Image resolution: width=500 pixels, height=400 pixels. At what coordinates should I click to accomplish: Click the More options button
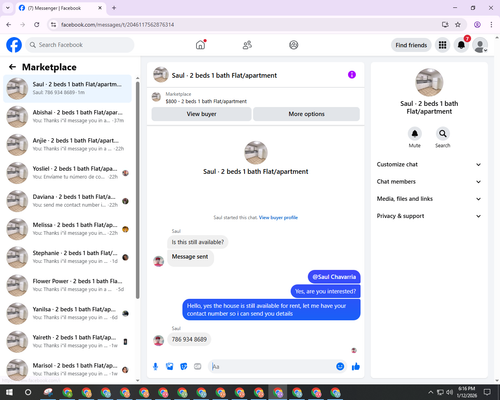coord(306,114)
